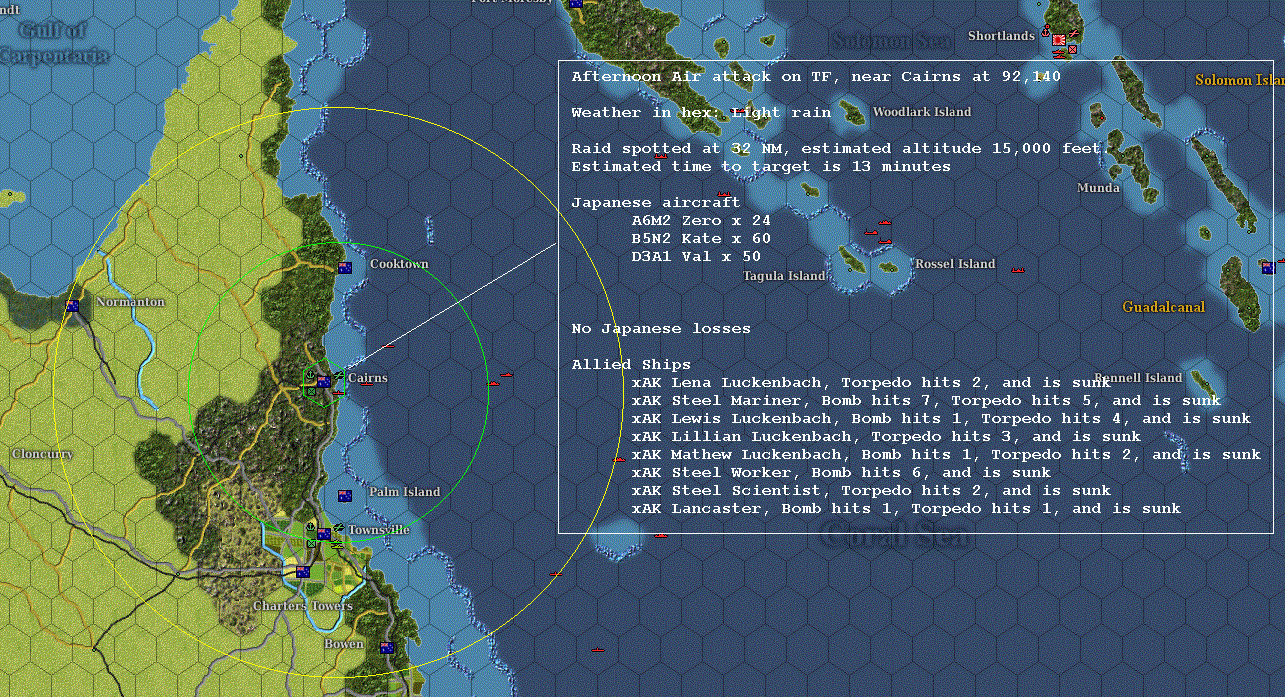Open the Cairns port anchor icon
Image resolution: width=1285 pixels, height=697 pixels.
pos(310,375)
